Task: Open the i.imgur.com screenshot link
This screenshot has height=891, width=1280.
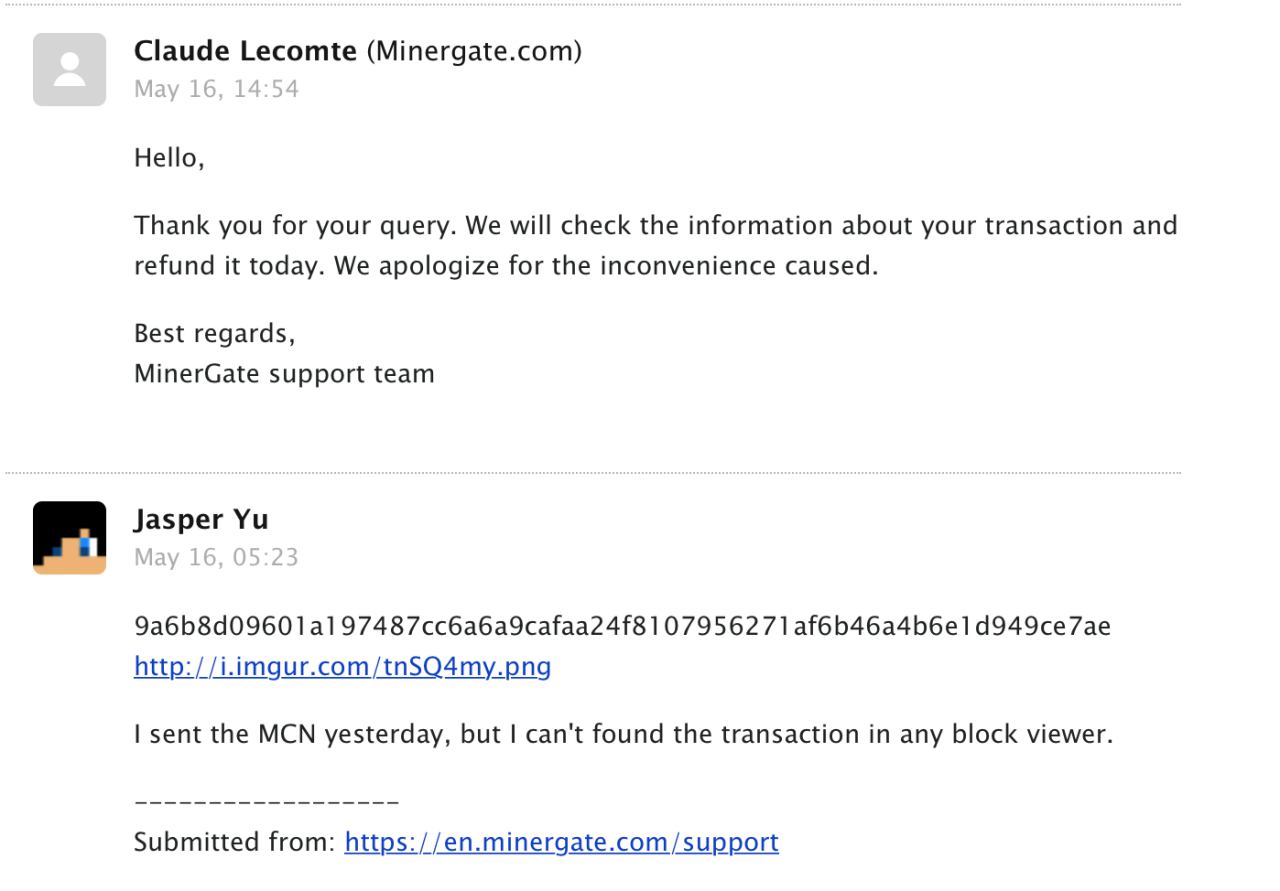Action: point(342,666)
